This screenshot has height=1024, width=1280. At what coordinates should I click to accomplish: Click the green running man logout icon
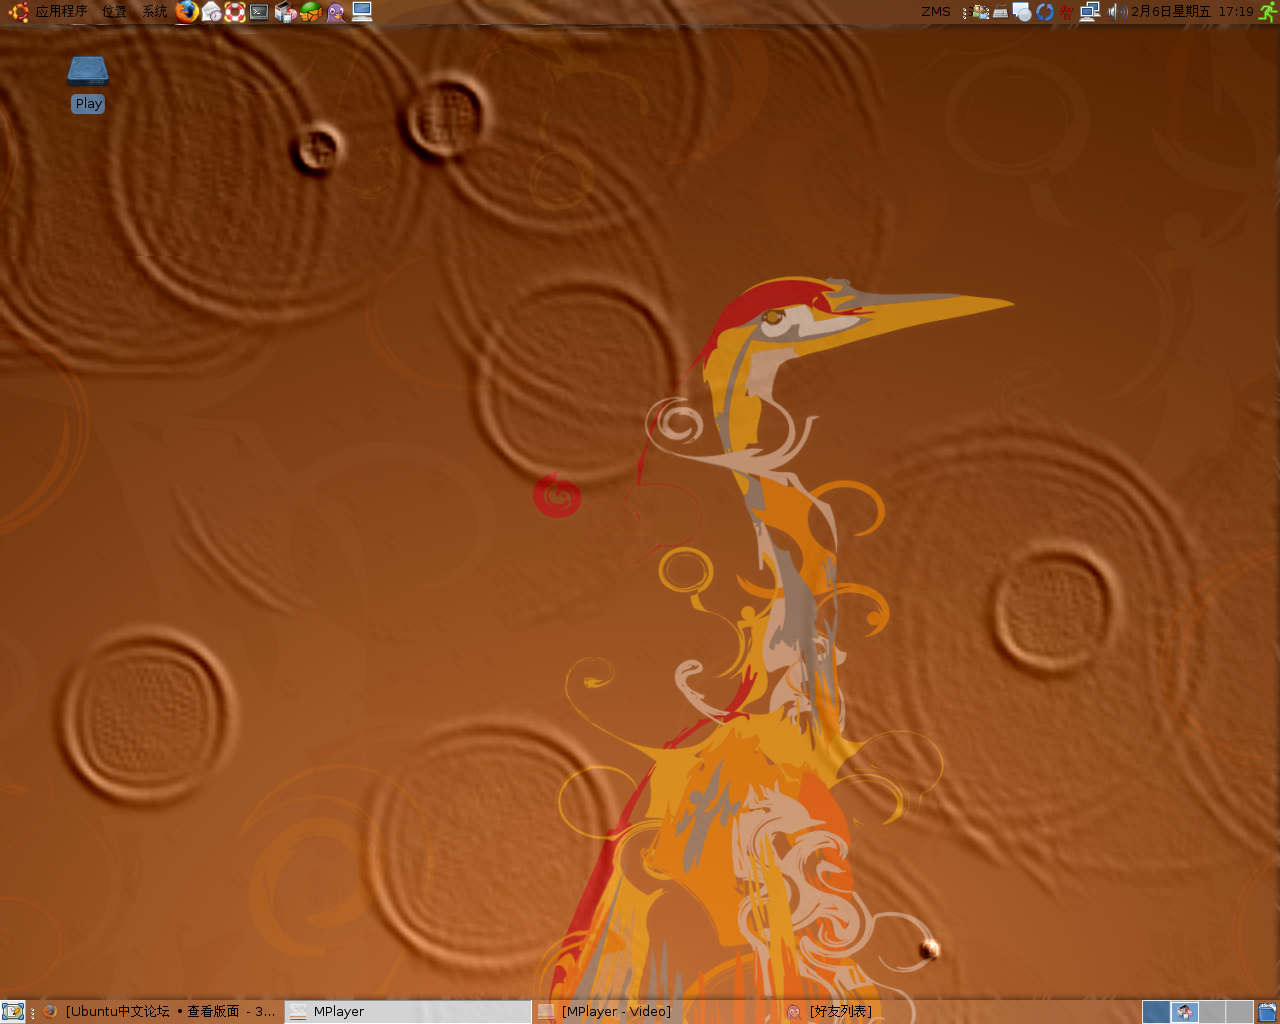[x=1268, y=12]
